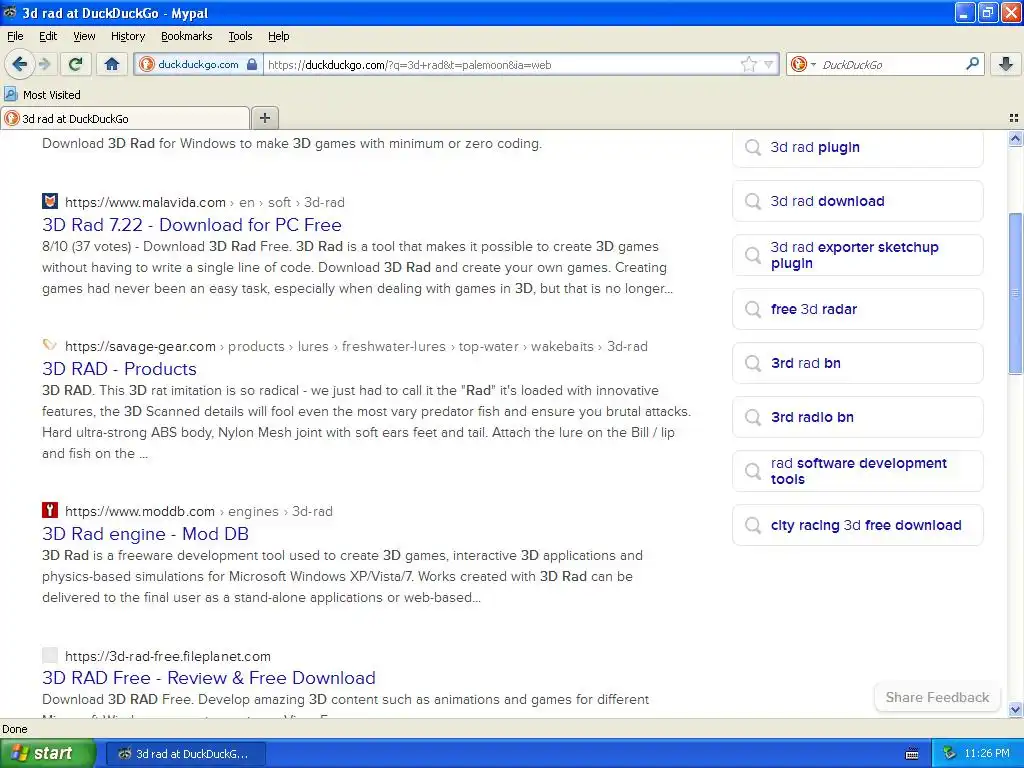Open the History menu
The width and height of the screenshot is (1024, 768).
(x=127, y=36)
